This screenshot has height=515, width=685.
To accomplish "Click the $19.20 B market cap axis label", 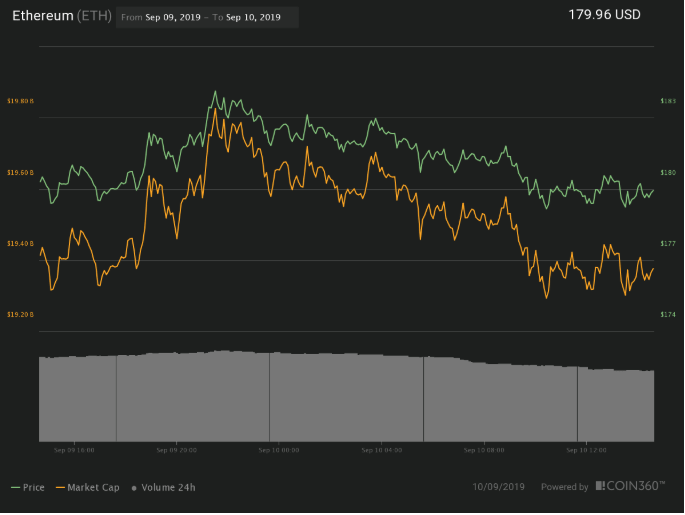I will coord(20,315).
